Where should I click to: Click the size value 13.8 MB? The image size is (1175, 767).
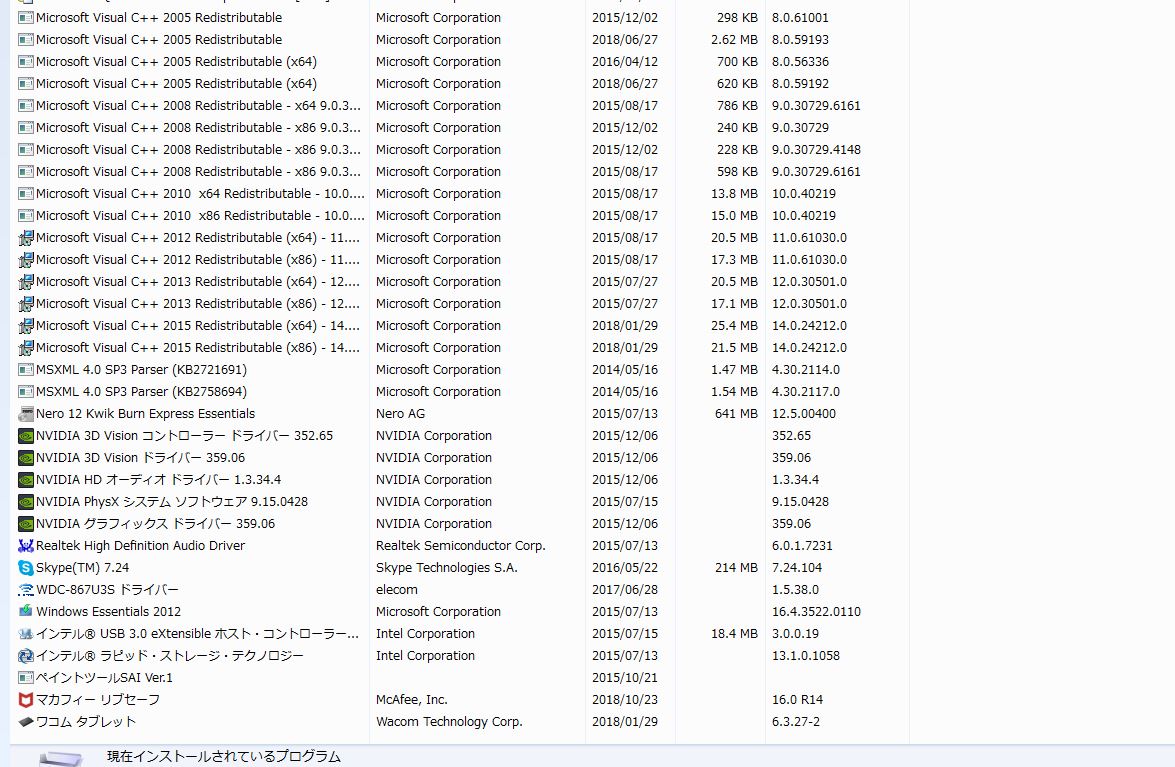point(734,194)
